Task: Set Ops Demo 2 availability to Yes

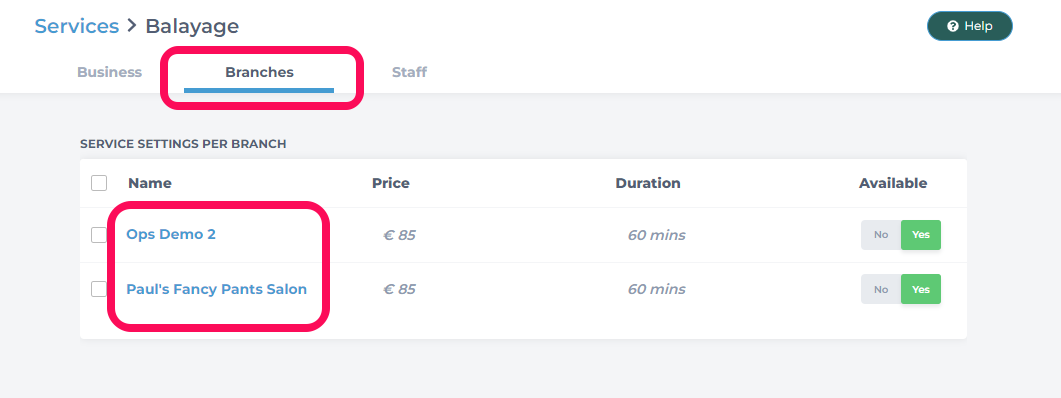Action: click(x=920, y=235)
